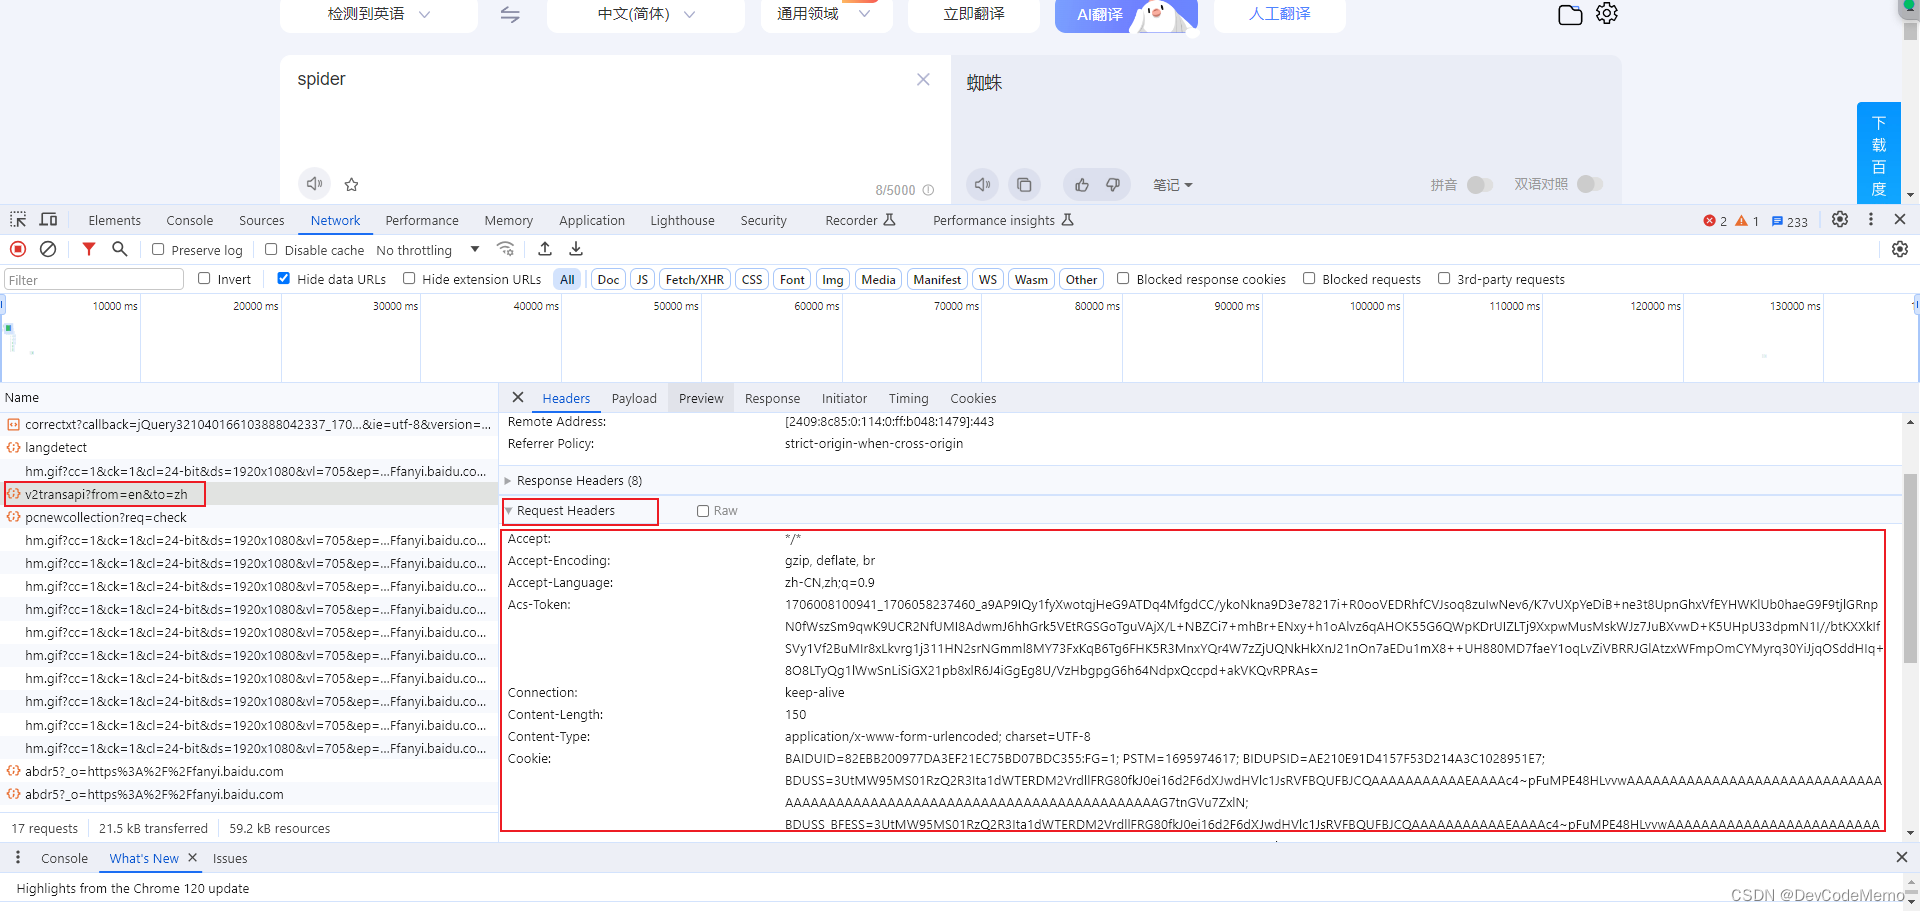Open Network panel settings gear
The image size is (1920, 911).
click(1900, 249)
